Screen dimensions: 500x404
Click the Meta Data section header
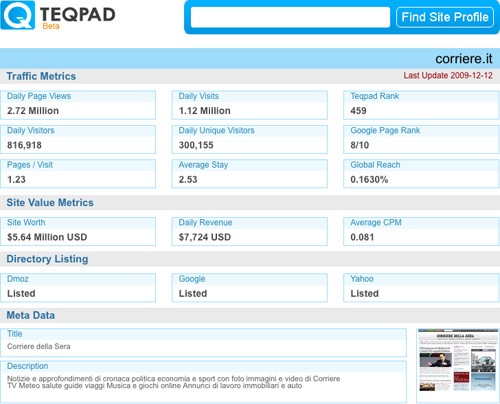(31, 315)
